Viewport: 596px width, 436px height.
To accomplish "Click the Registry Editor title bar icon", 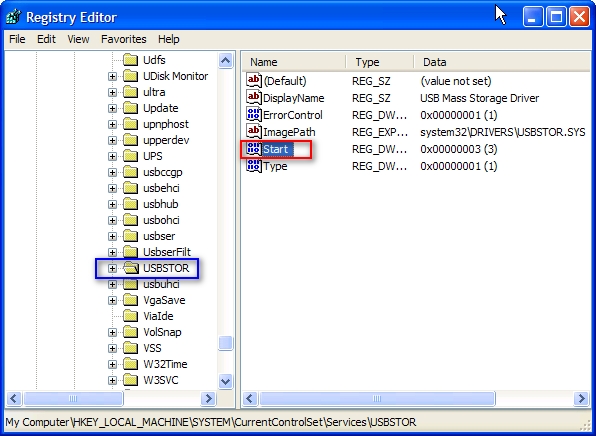I will point(14,17).
